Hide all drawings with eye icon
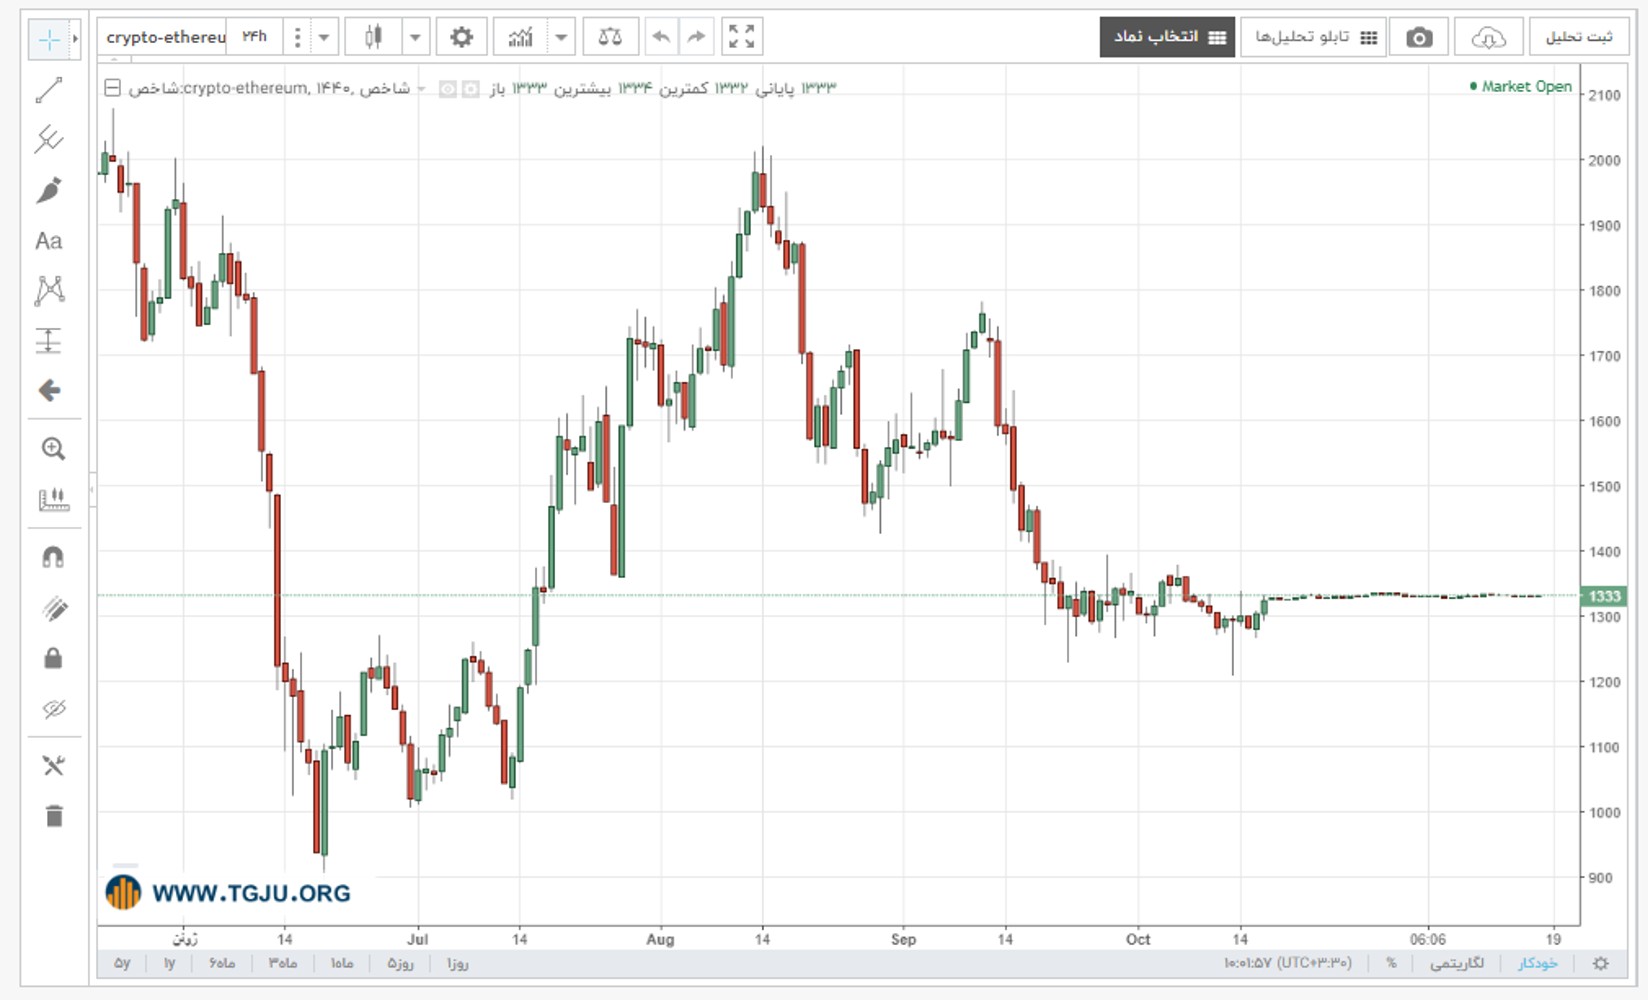This screenshot has width=1648, height=1000. coord(54,709)
